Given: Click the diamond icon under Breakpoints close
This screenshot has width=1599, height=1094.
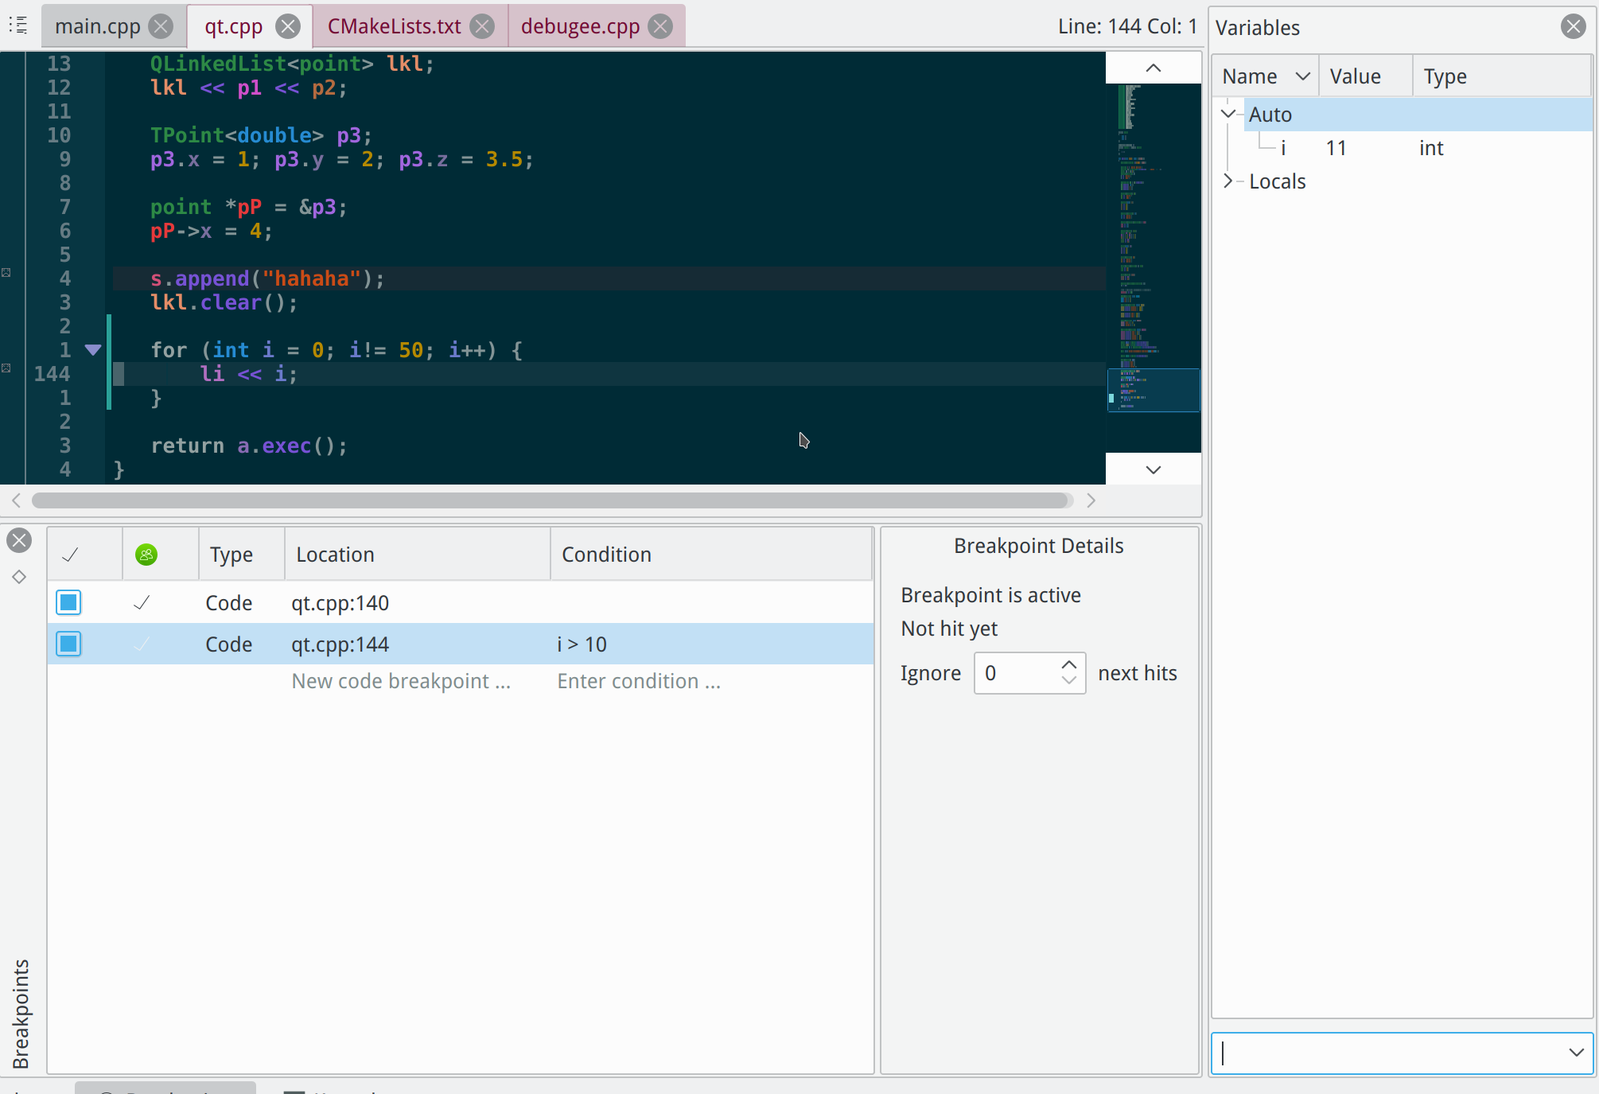Looking at the screenshot, I should 19,577.
